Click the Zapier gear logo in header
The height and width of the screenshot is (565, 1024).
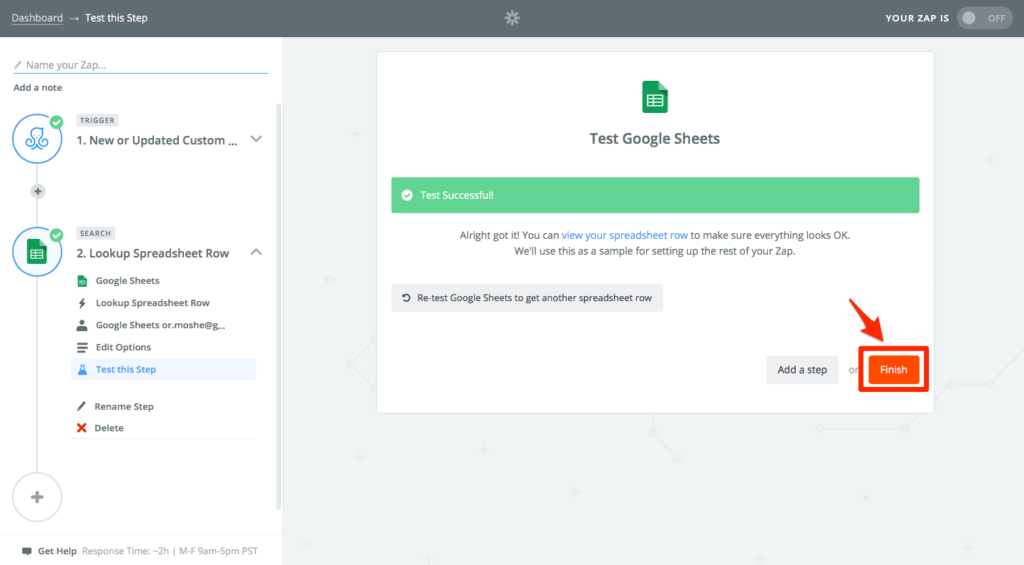[x=512, y=18]
